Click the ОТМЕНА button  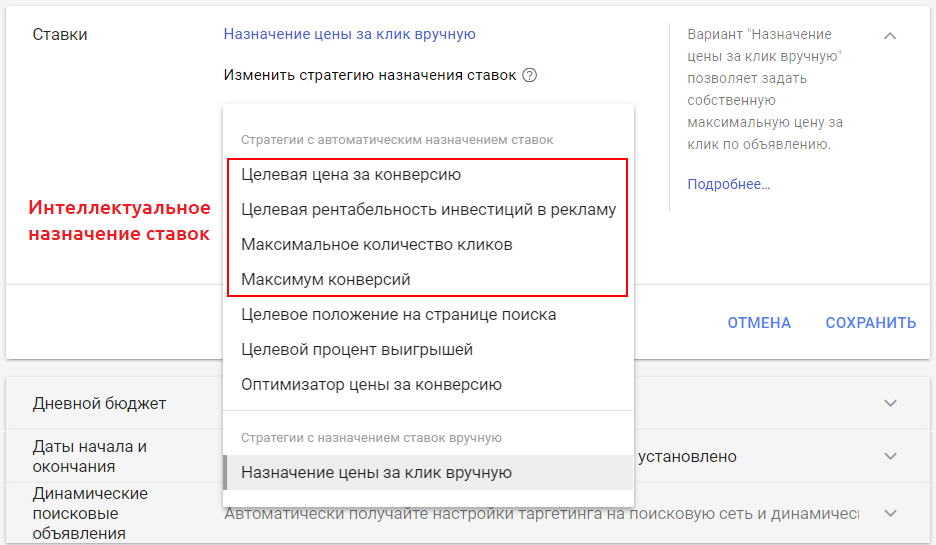coord(759,322)
